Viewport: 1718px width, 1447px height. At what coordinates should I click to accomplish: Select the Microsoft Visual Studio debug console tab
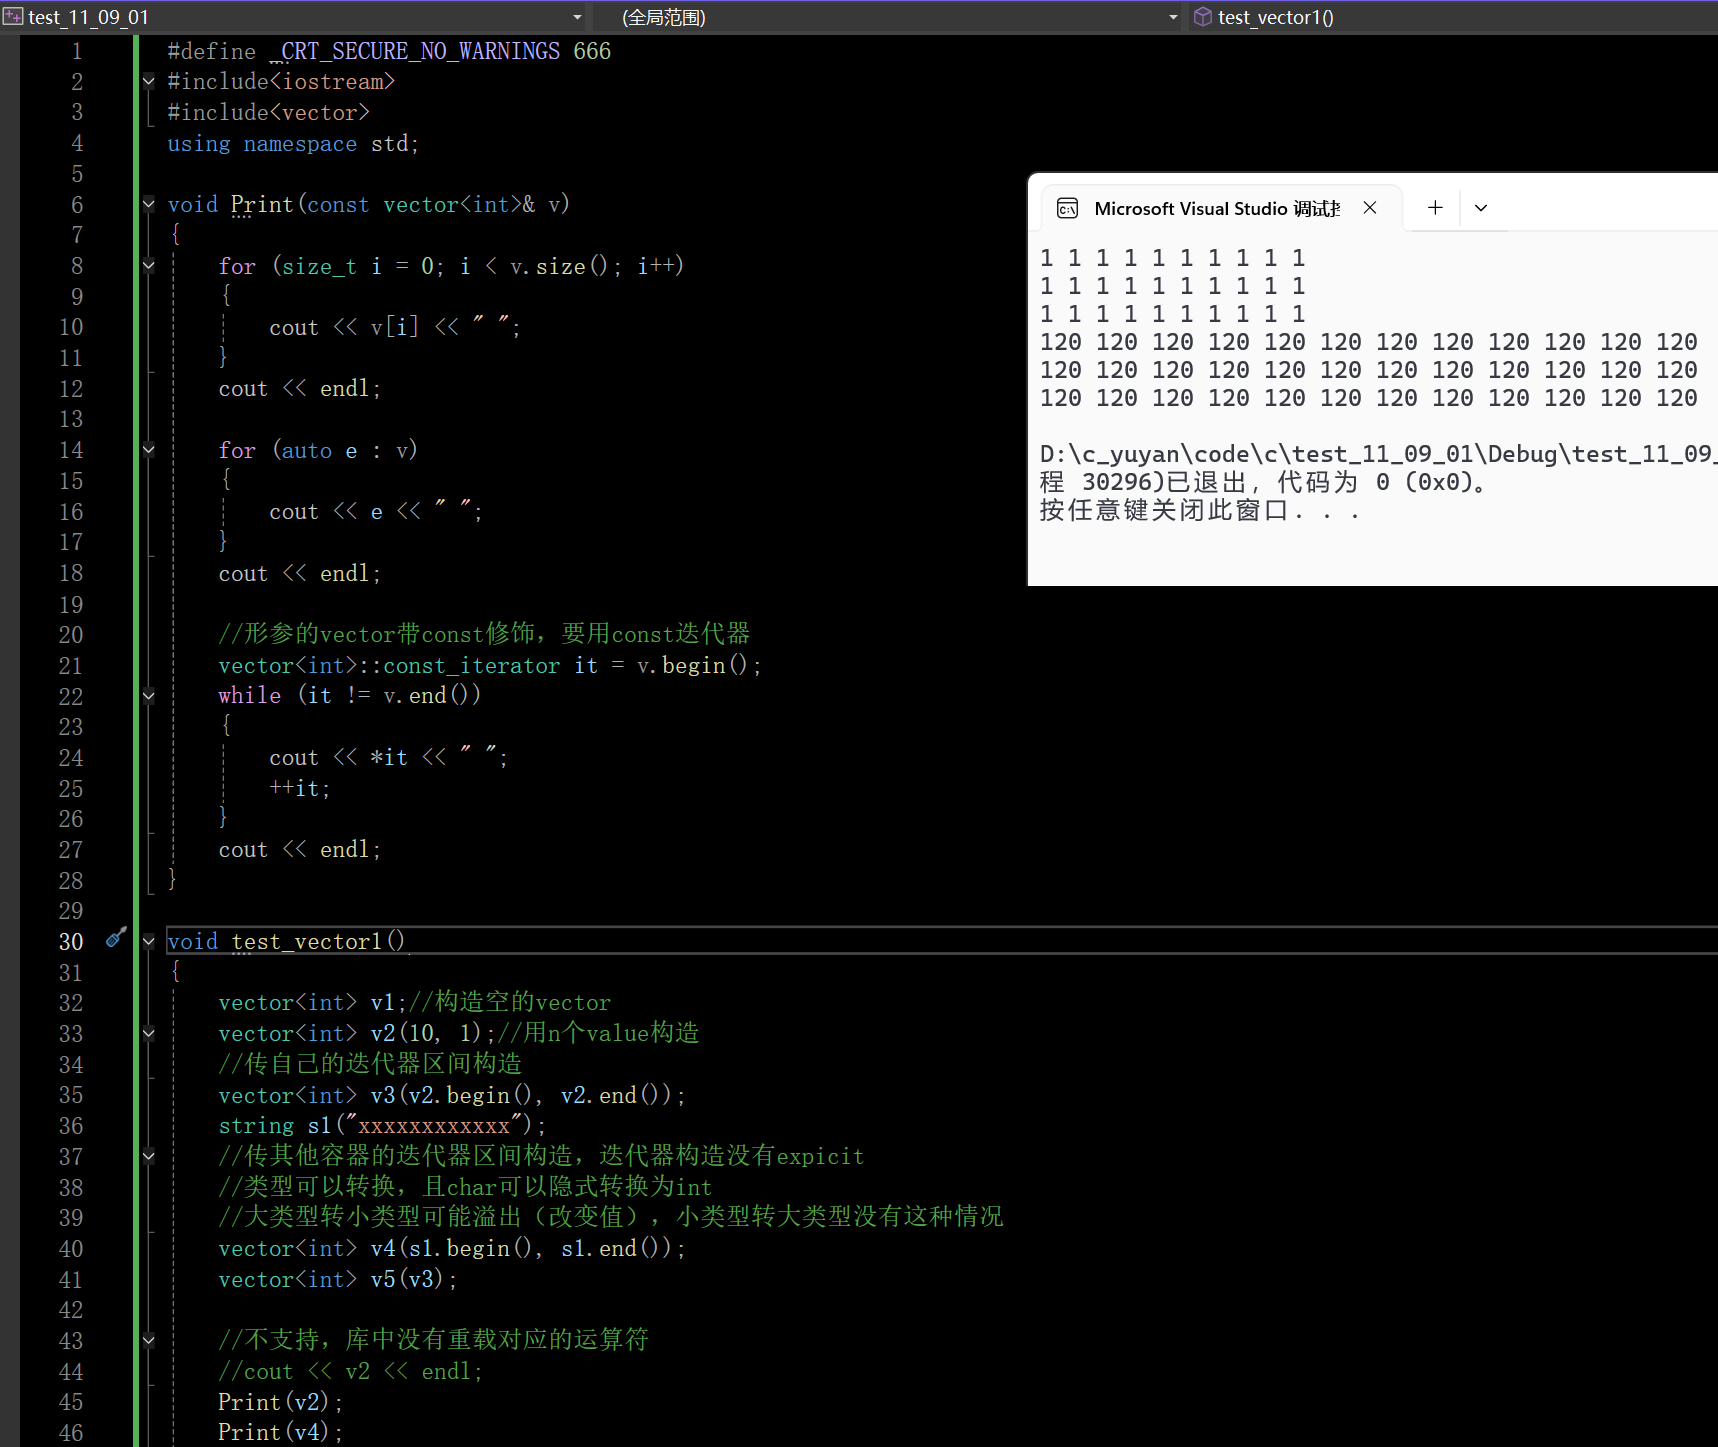coord(1221,208)
